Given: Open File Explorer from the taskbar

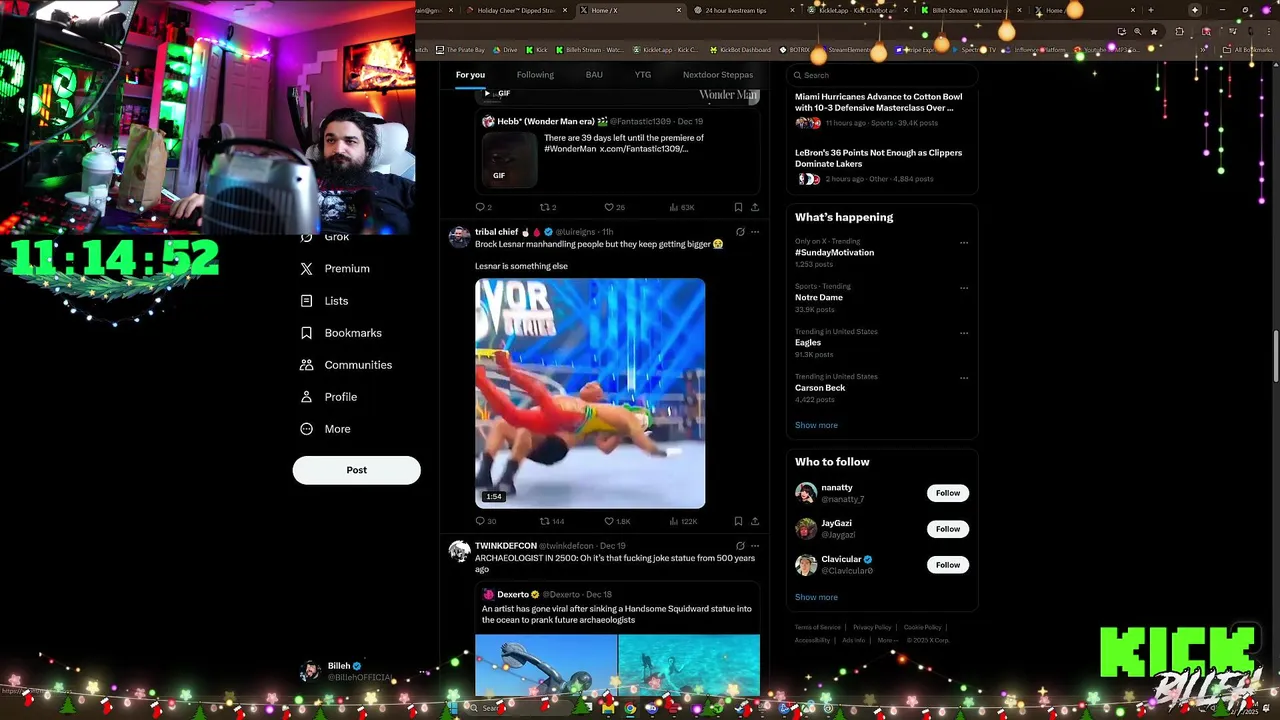Looking at the screenshot, I should click(x=608, y=708).
